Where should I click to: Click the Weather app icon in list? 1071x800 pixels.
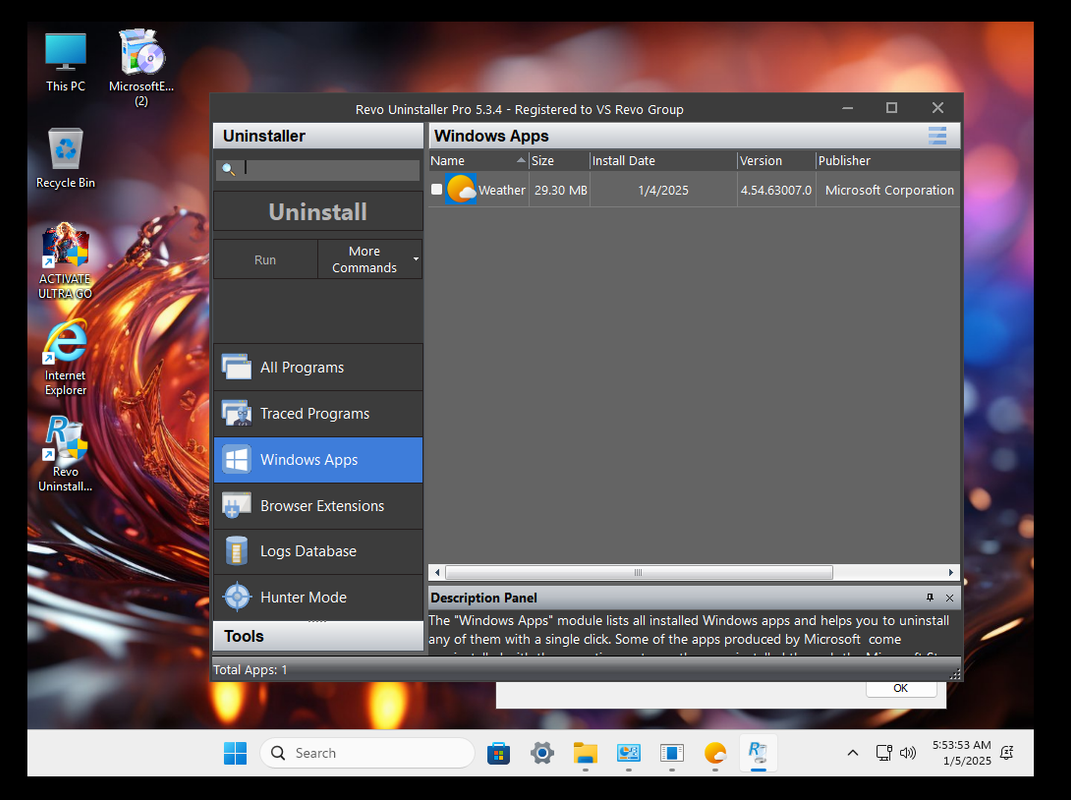pyautogui.click(x=461, y=189)
